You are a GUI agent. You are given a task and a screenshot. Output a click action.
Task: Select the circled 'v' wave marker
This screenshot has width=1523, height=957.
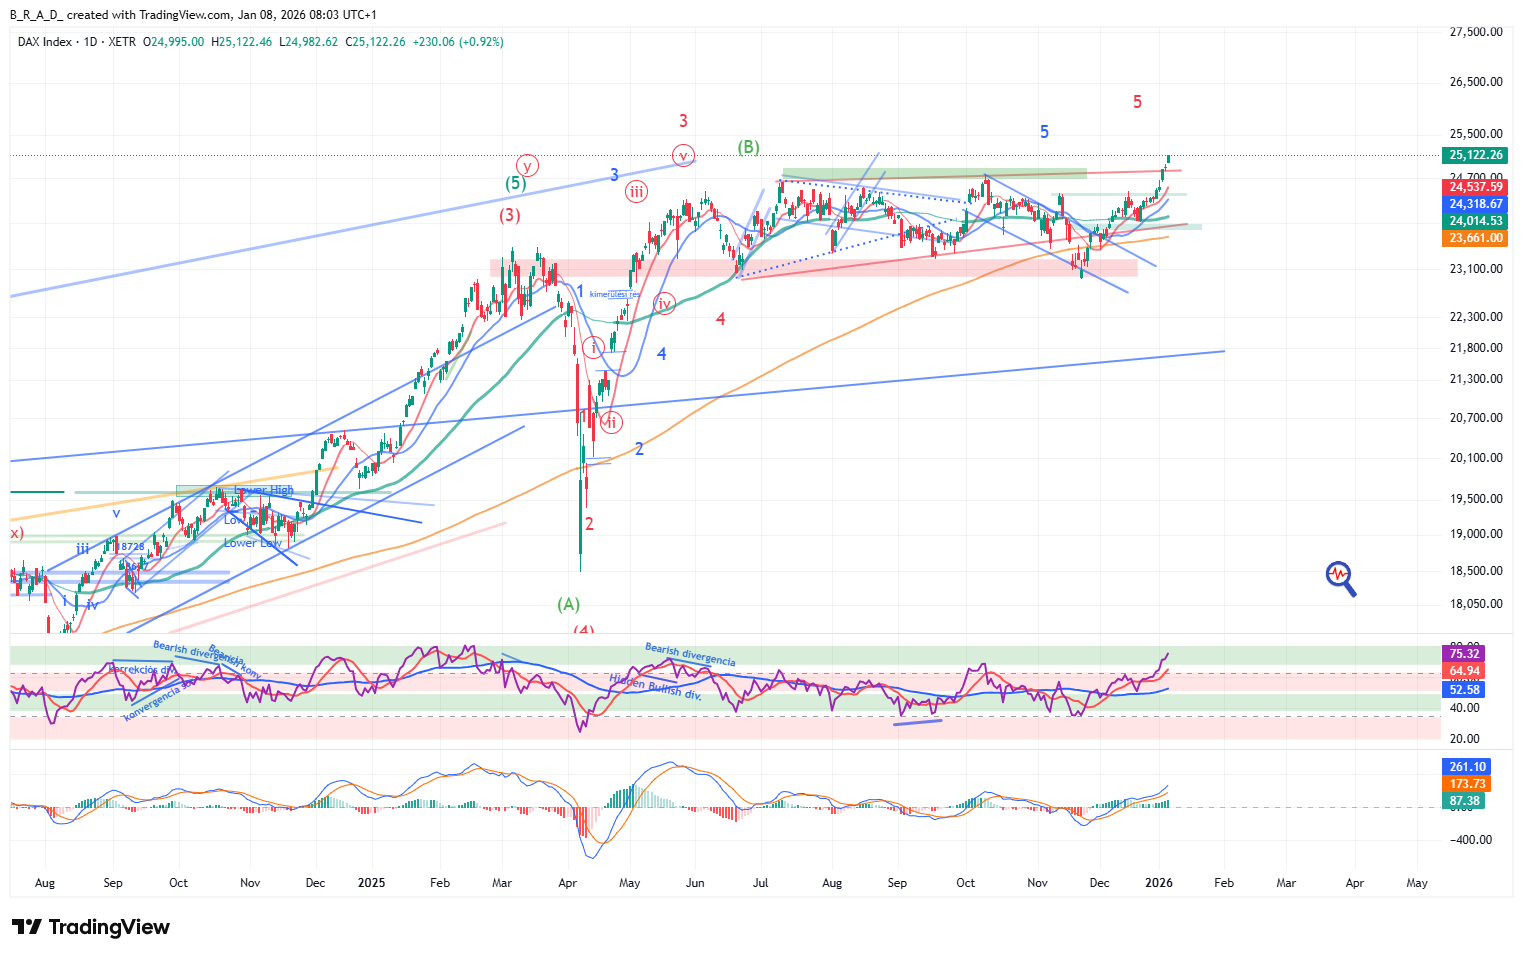click(x=683, y=156)
